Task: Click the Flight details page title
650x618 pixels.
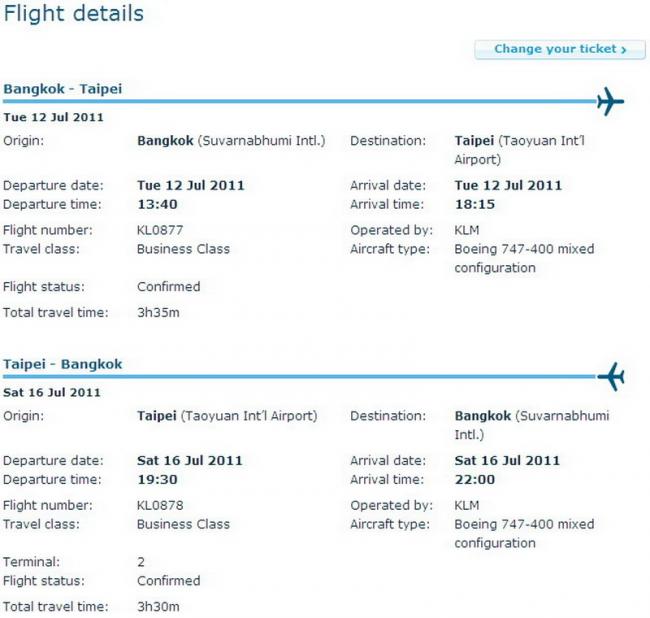Action: point(73,13)
